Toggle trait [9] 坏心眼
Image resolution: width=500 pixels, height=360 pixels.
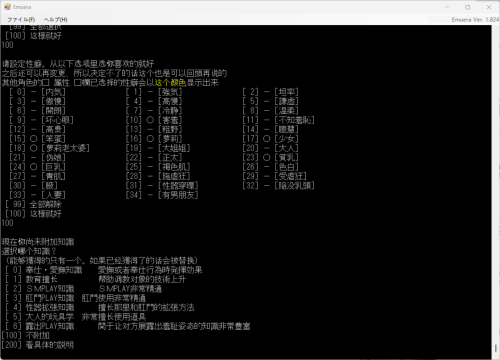pos(41,120)
